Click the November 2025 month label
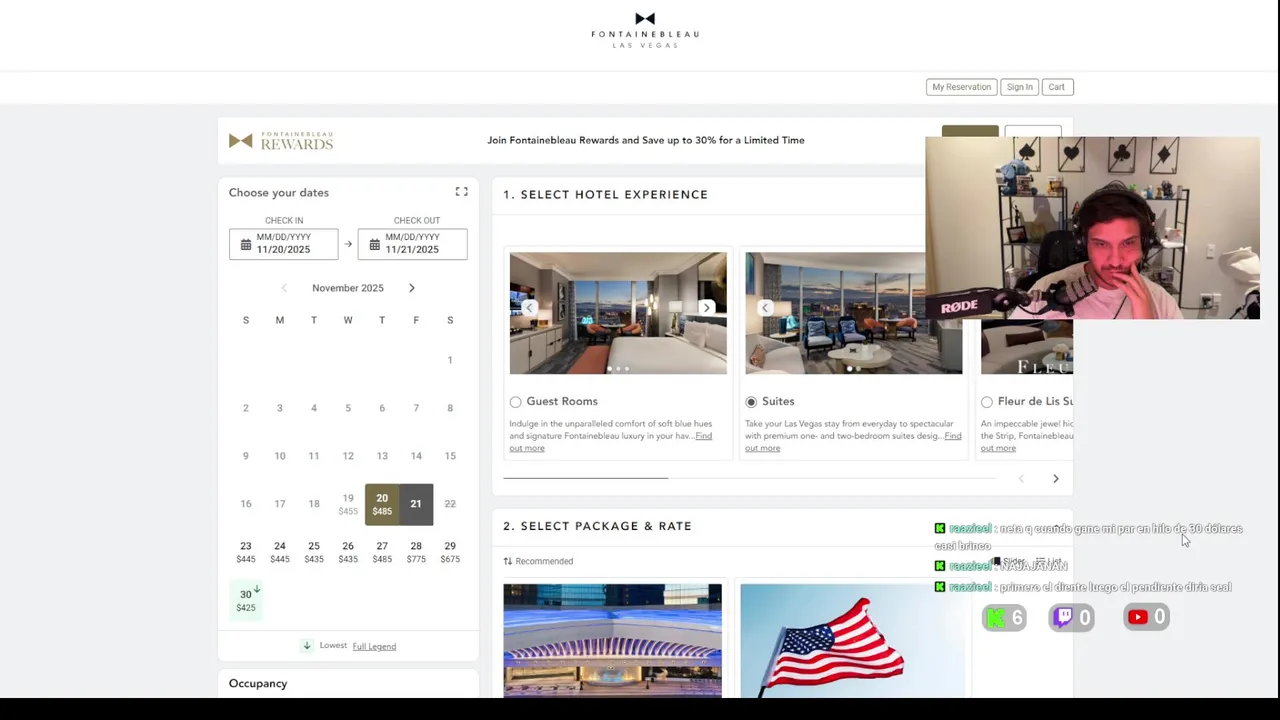The height and width of the screenshot is (720, 1280). coord(348,288)
